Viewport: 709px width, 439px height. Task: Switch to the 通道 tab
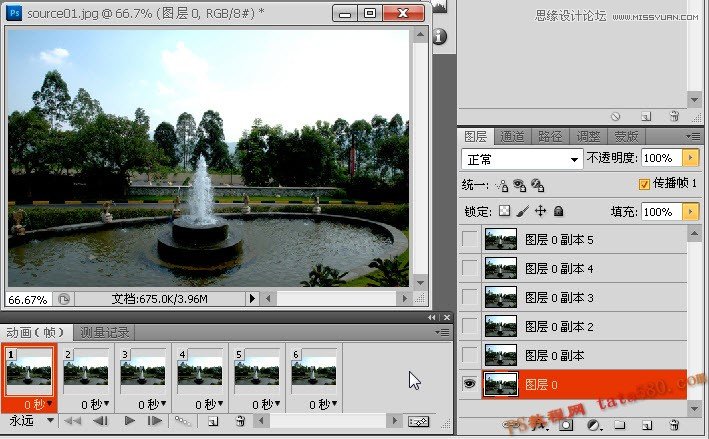[512, 136]
